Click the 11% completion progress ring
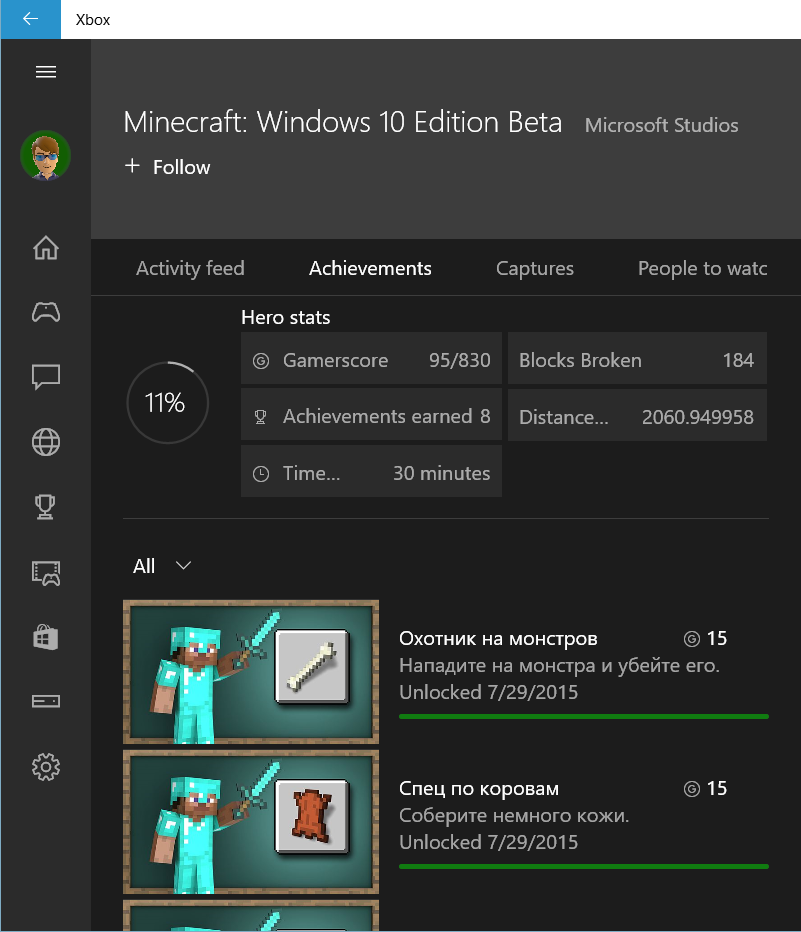The width and height of the screenshot is (801, 932). tap(168, 402)
